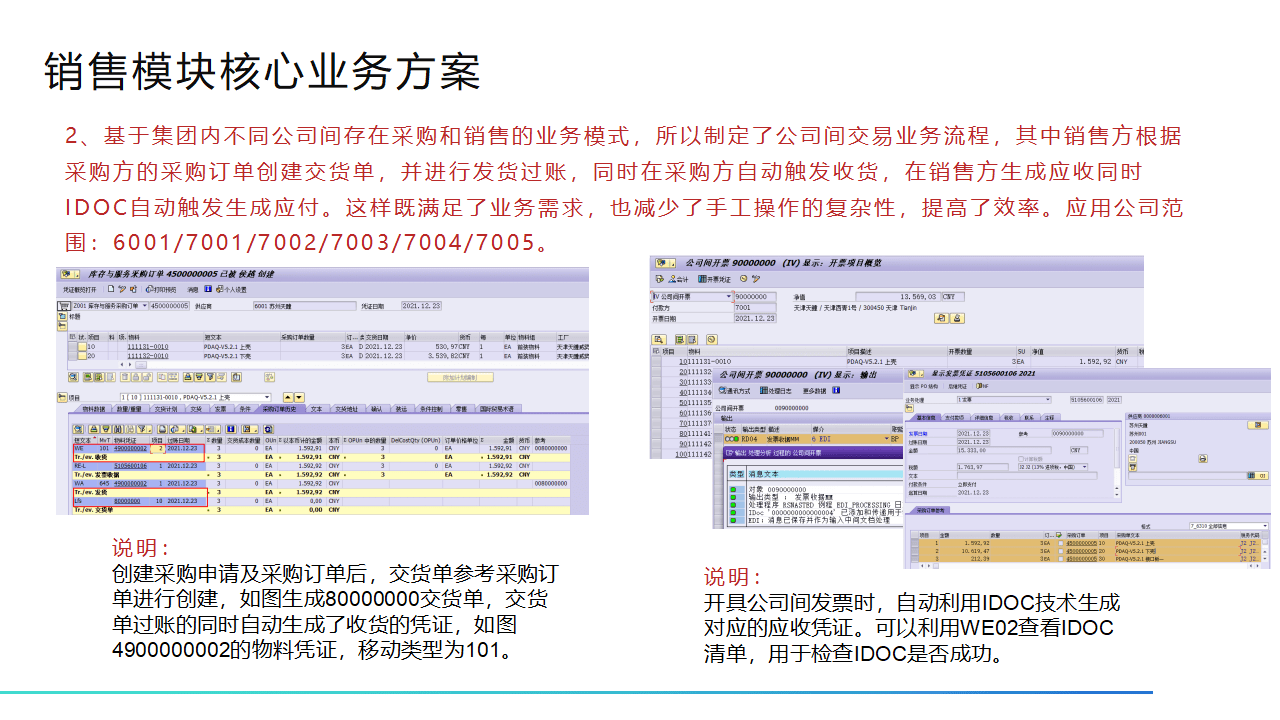Open the 支付款项 tab in invoice window
The height and width of the screenshot is (720, 1280).
tap(956, 418)
